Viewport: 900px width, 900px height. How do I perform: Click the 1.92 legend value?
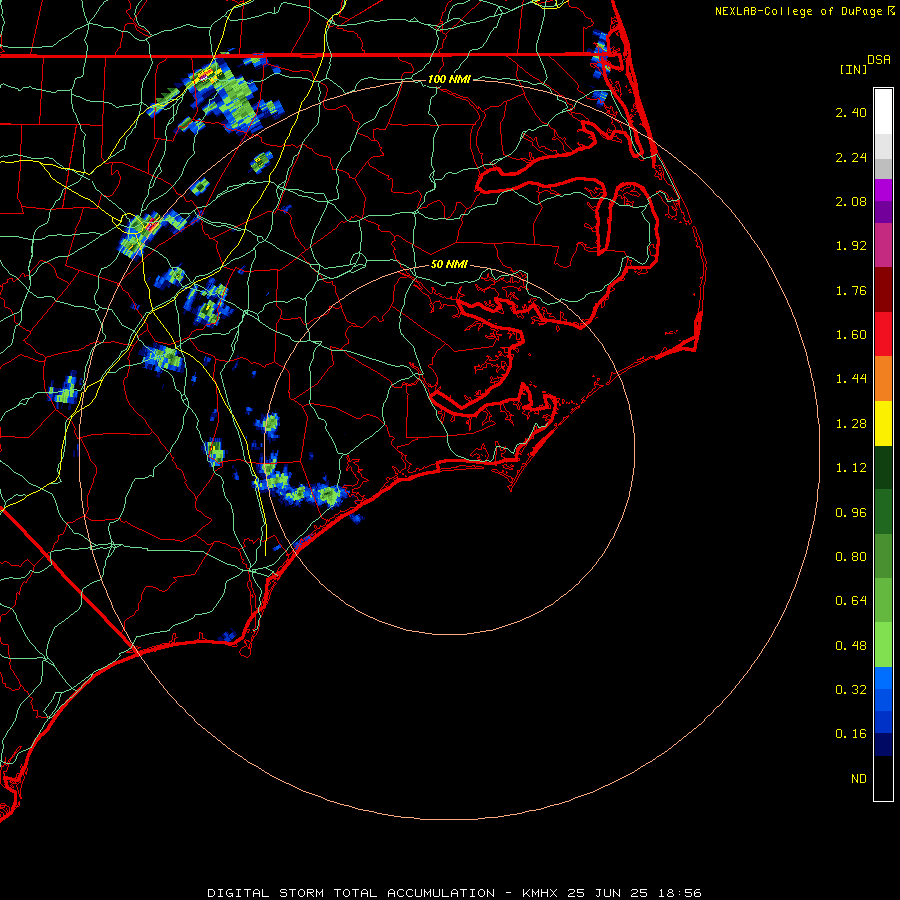(x=851, y=246)
